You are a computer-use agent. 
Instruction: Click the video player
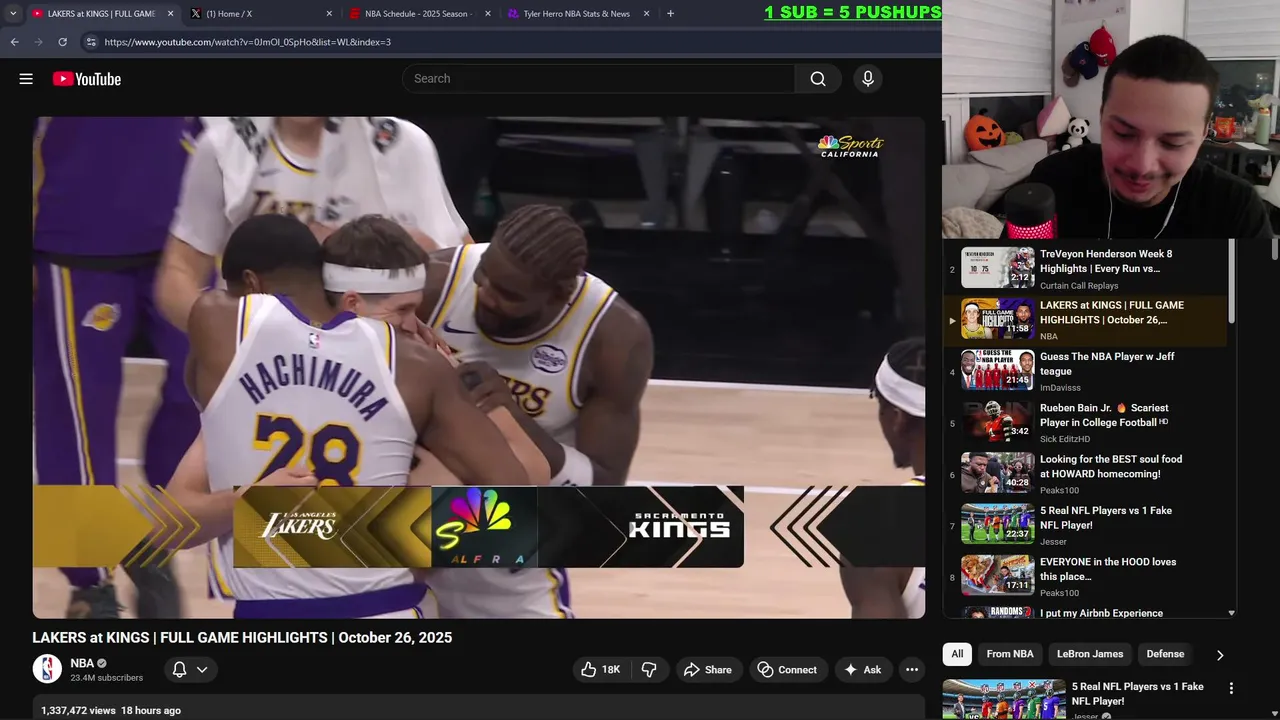479,367
